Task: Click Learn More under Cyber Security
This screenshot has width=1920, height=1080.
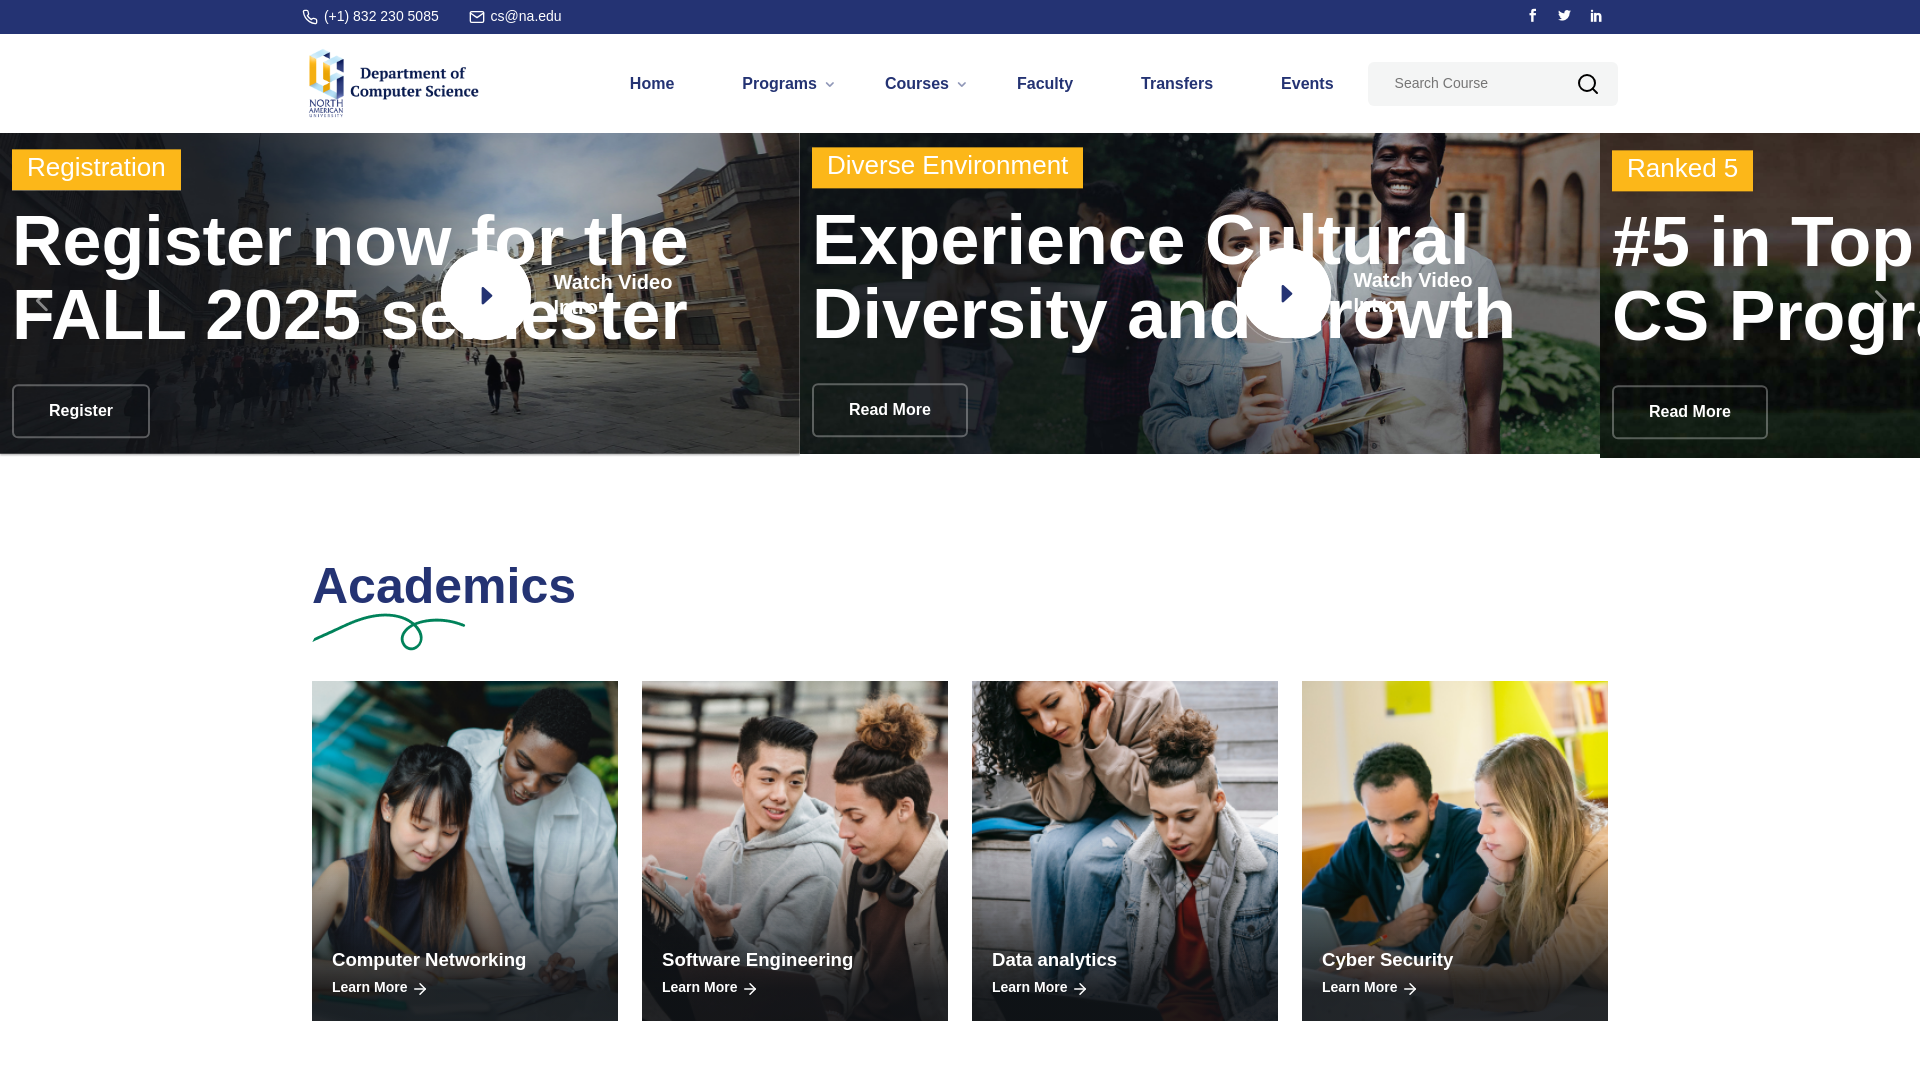Action: [x=1360, y=988]
